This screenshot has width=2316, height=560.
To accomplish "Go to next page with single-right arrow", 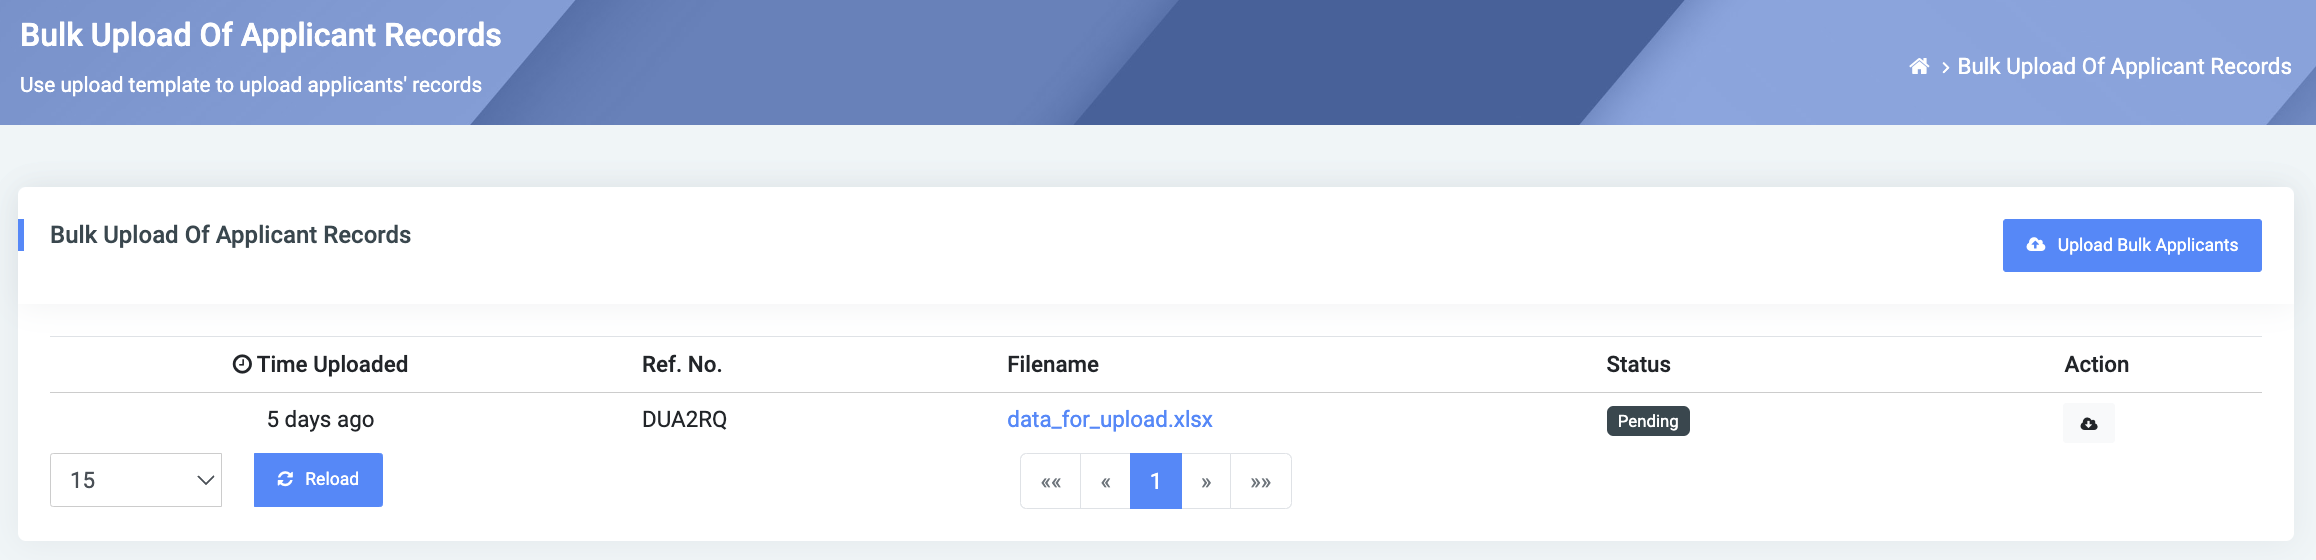I will (1206, 482).
